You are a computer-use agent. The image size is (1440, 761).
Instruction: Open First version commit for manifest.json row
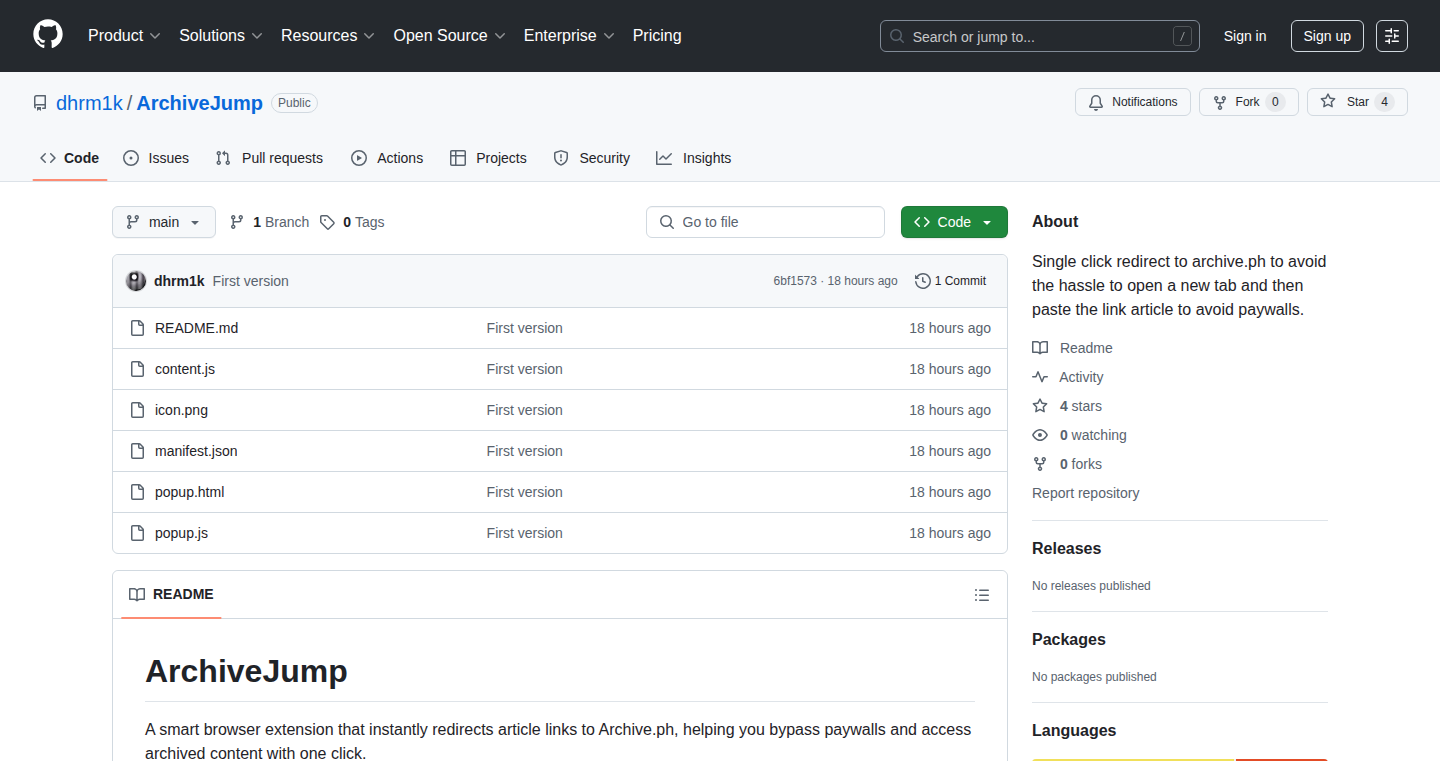tap(524, 451)
